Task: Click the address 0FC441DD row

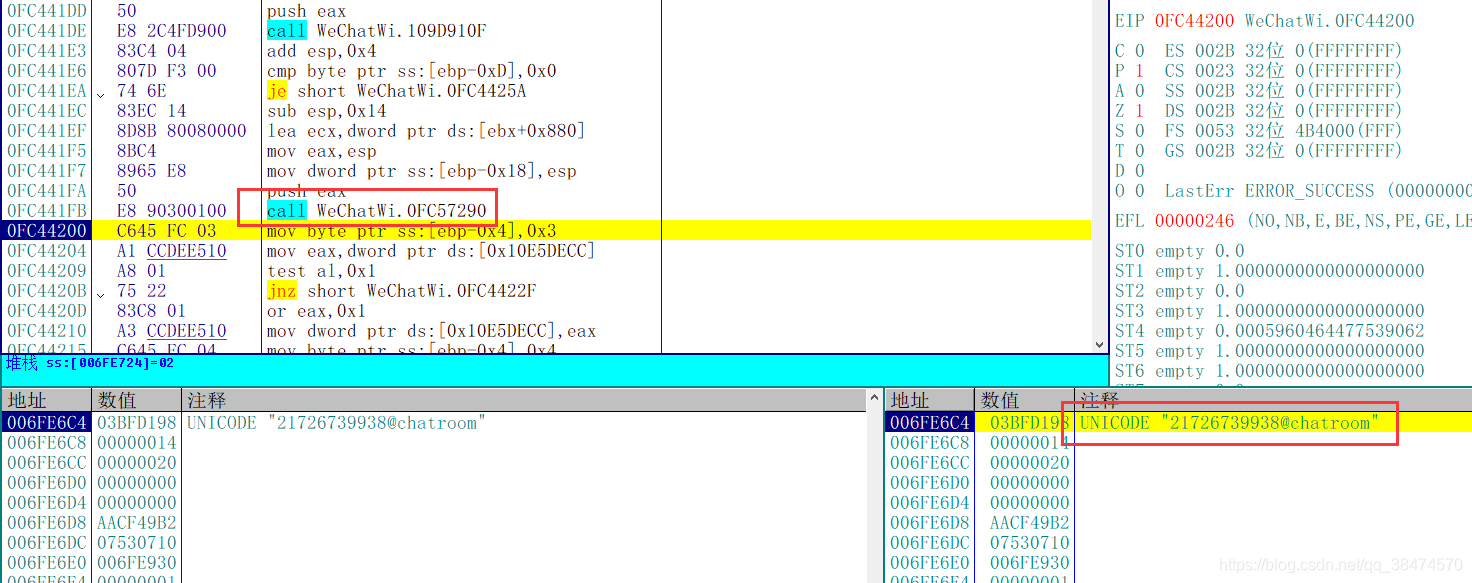Action: [47, 11]
